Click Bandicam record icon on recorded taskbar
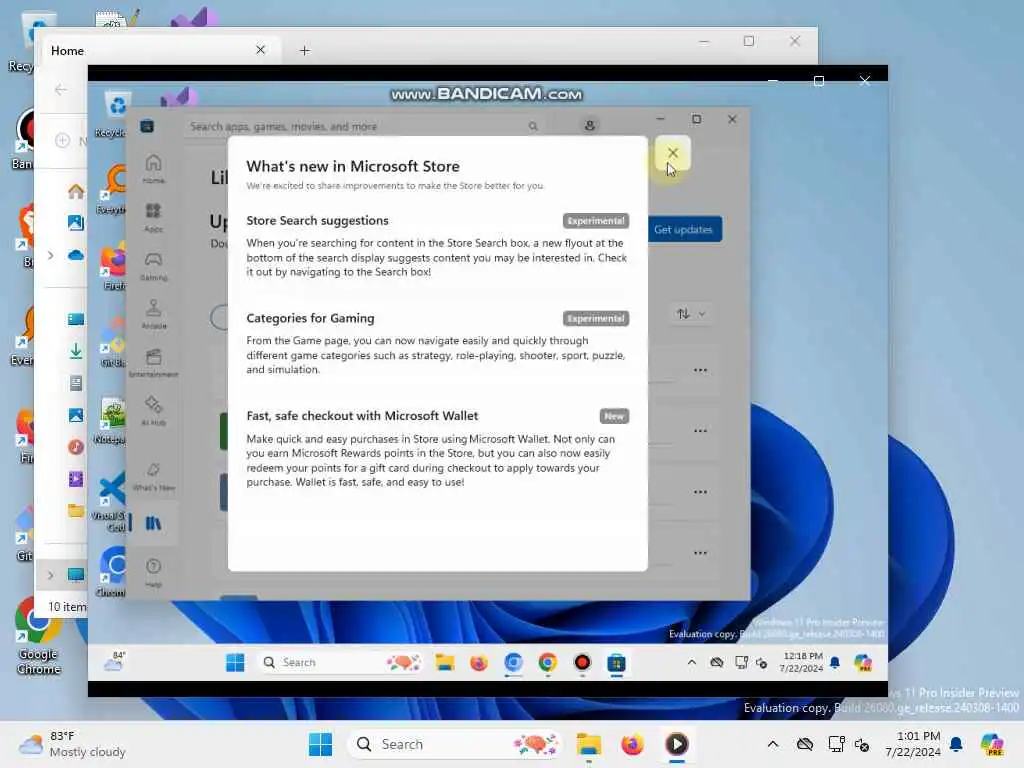The image size is (1024, 768). point(582,663)
